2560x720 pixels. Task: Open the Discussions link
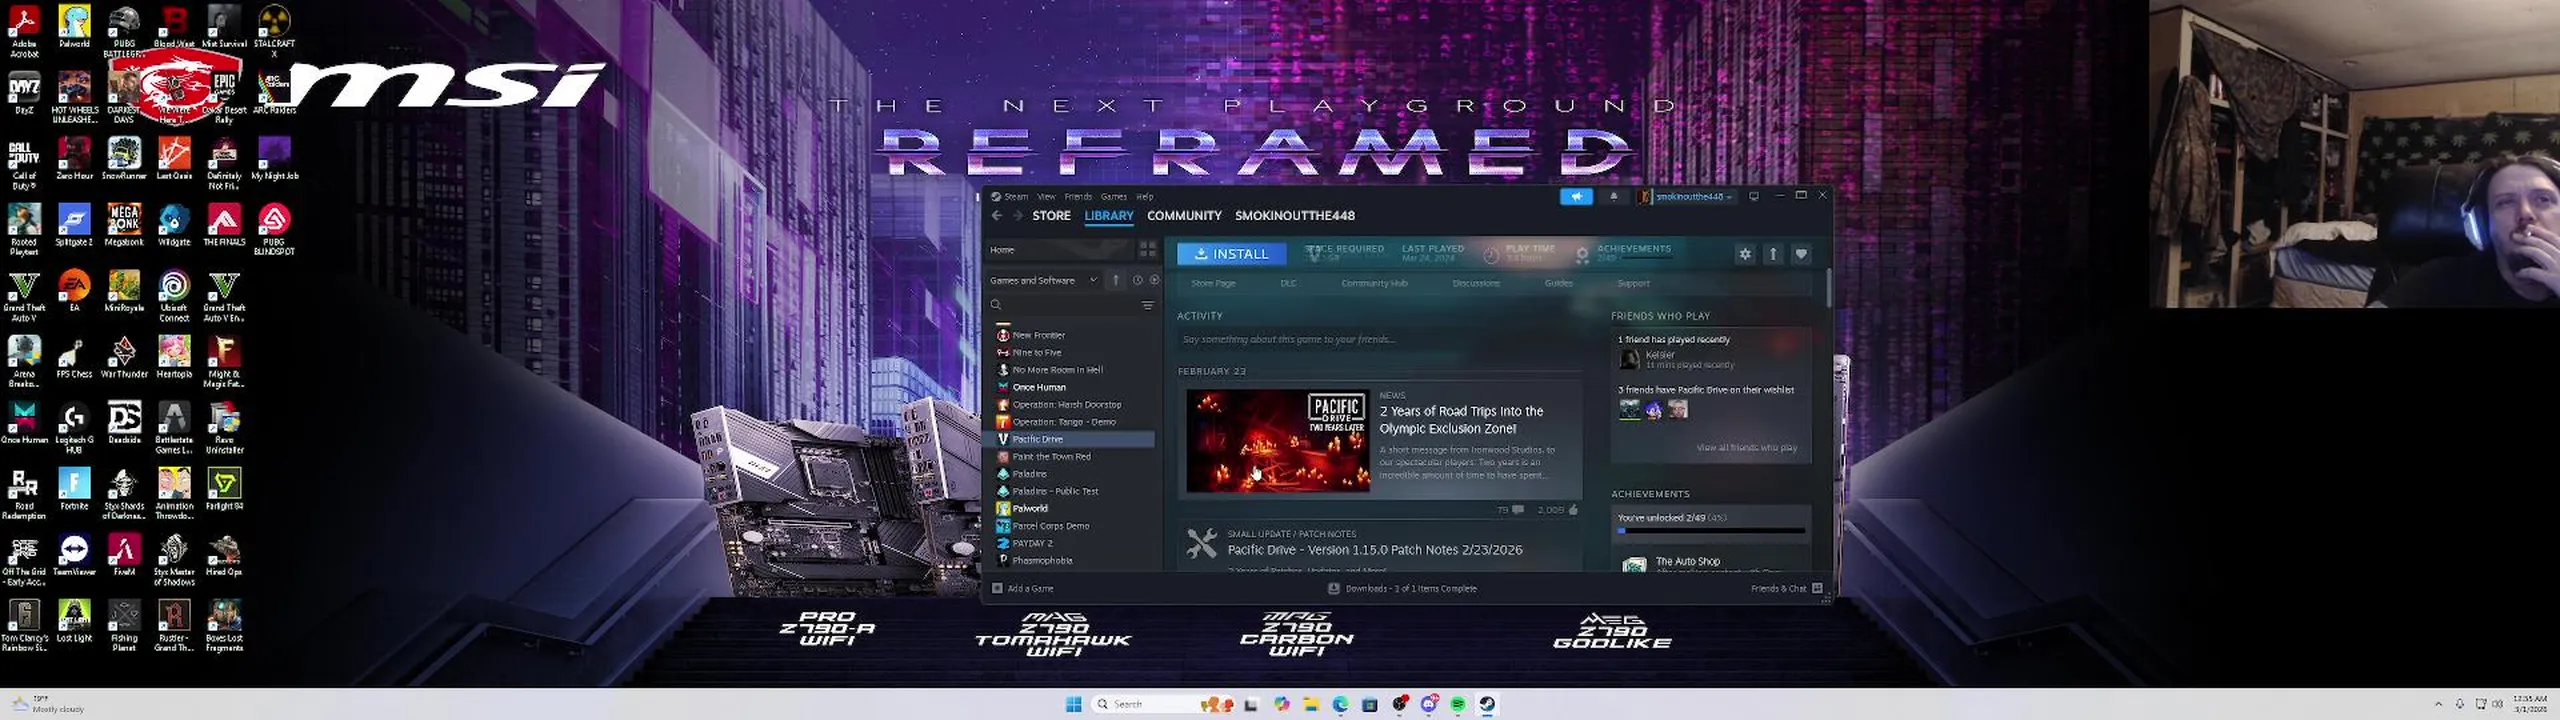1476,284
